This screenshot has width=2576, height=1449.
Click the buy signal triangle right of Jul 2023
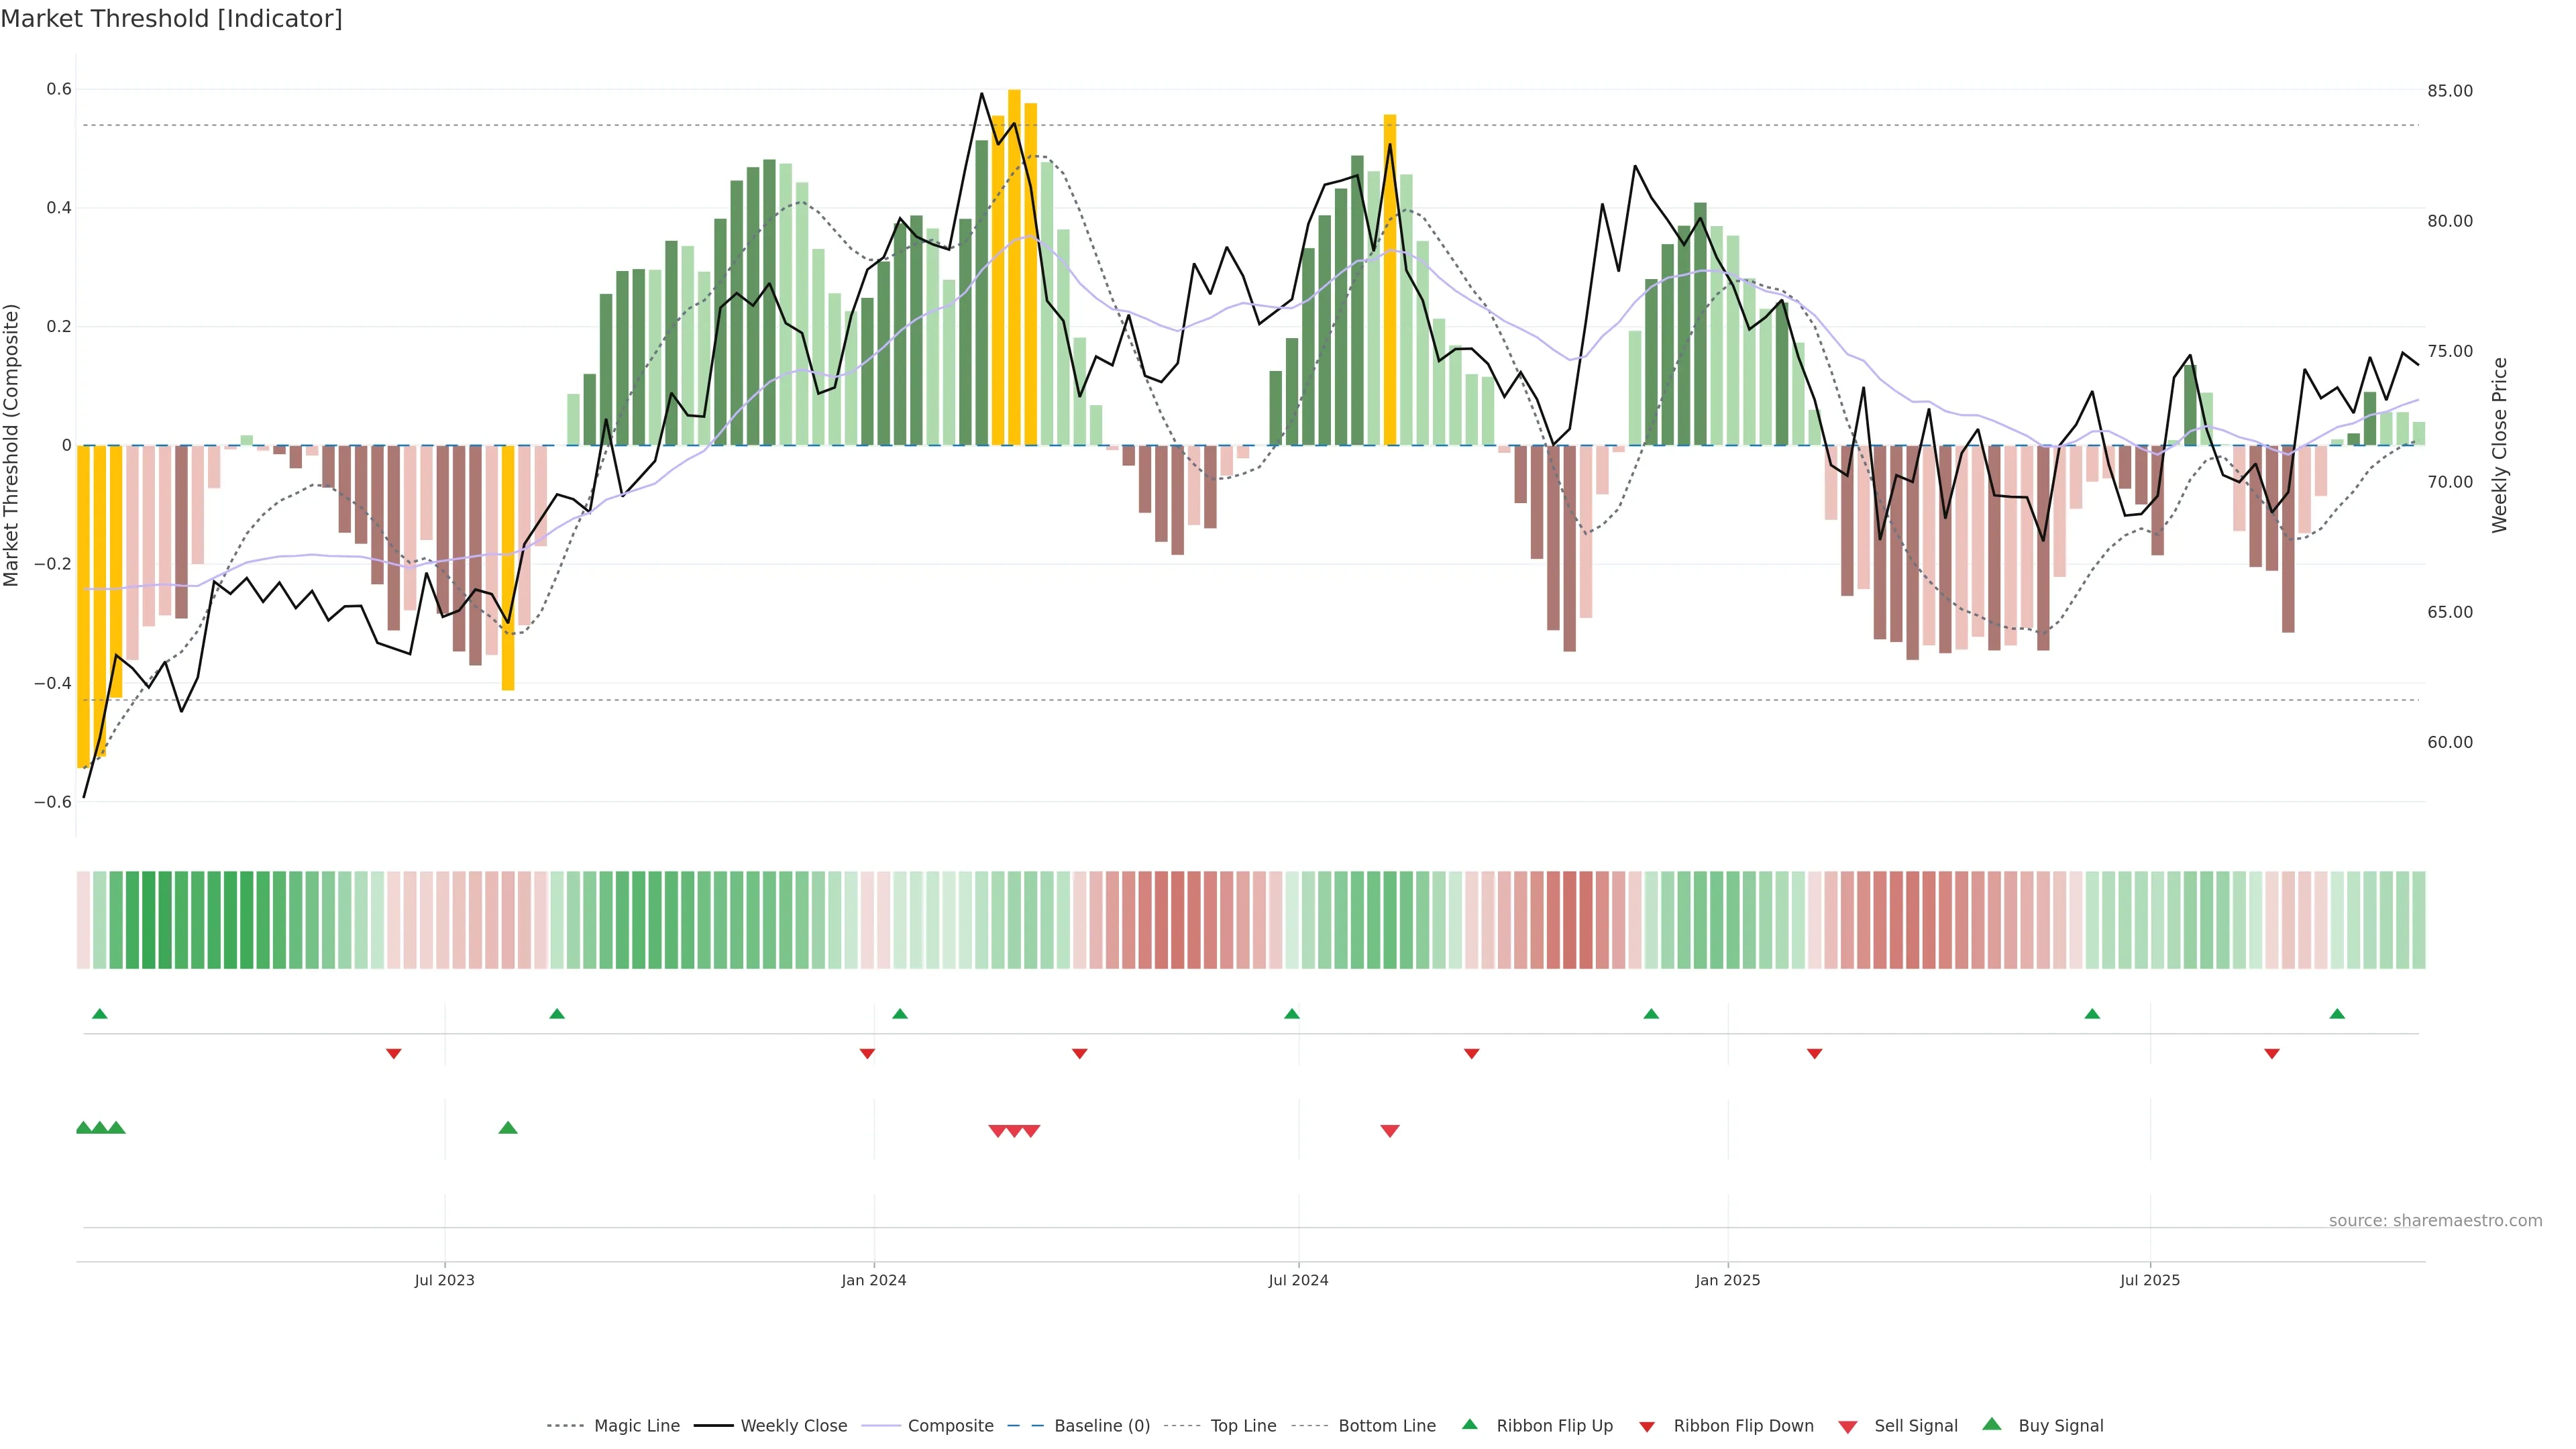(508, 1128)
